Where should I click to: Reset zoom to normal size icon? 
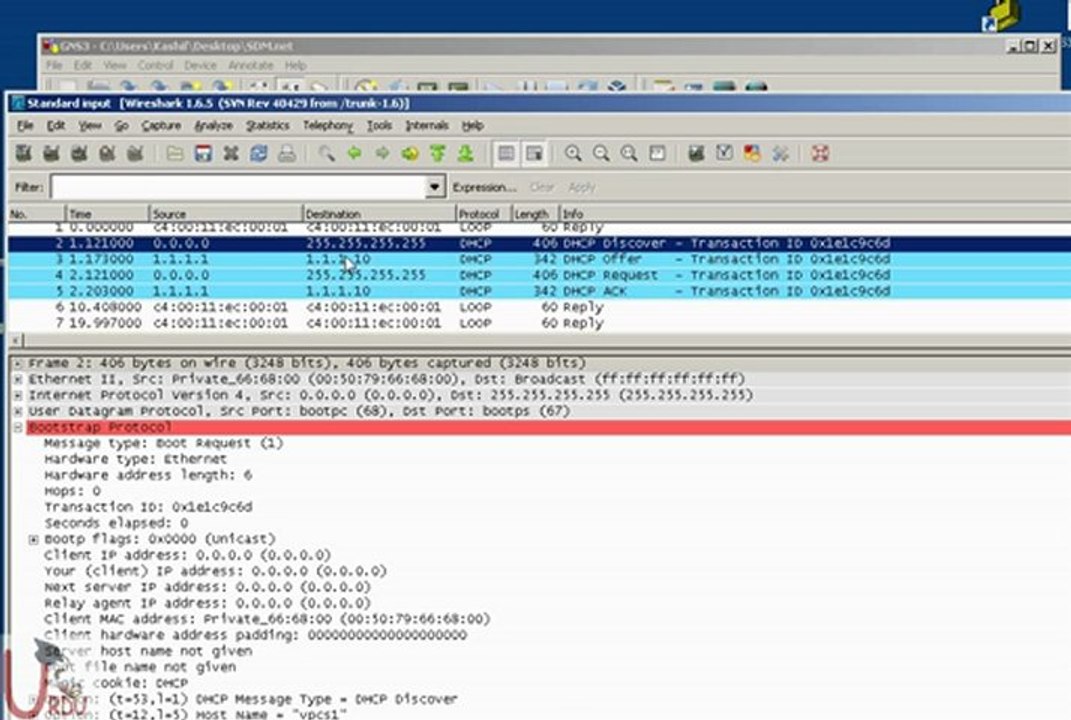pyautogui.click(x=629, y=154)
